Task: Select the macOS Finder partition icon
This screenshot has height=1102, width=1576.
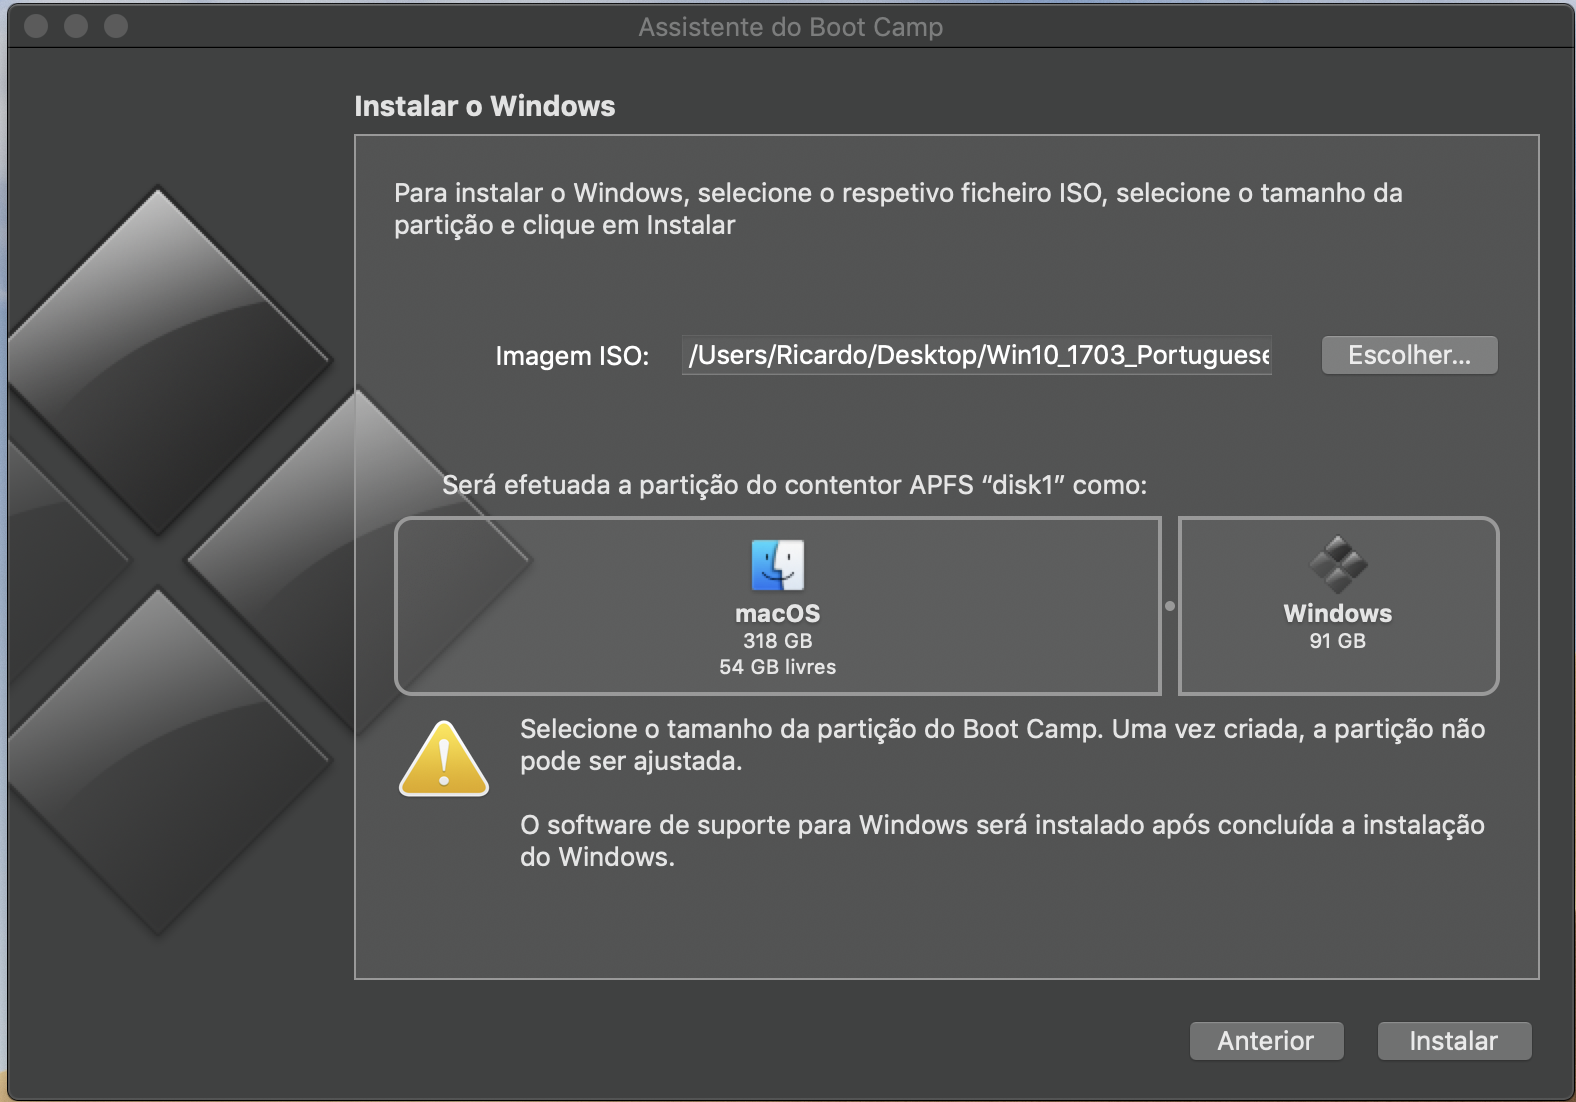Action: pos(778,565)
